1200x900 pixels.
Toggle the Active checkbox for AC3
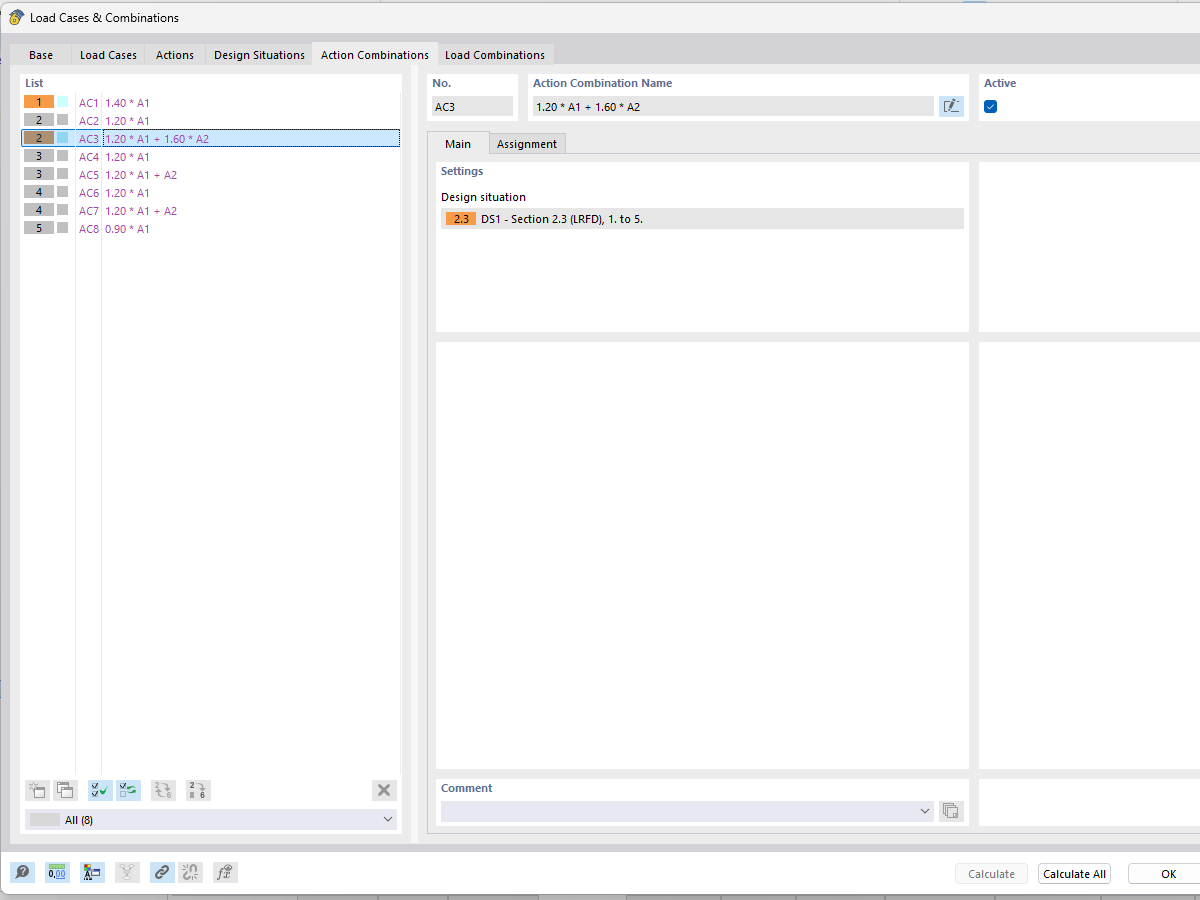pos(990,106)
